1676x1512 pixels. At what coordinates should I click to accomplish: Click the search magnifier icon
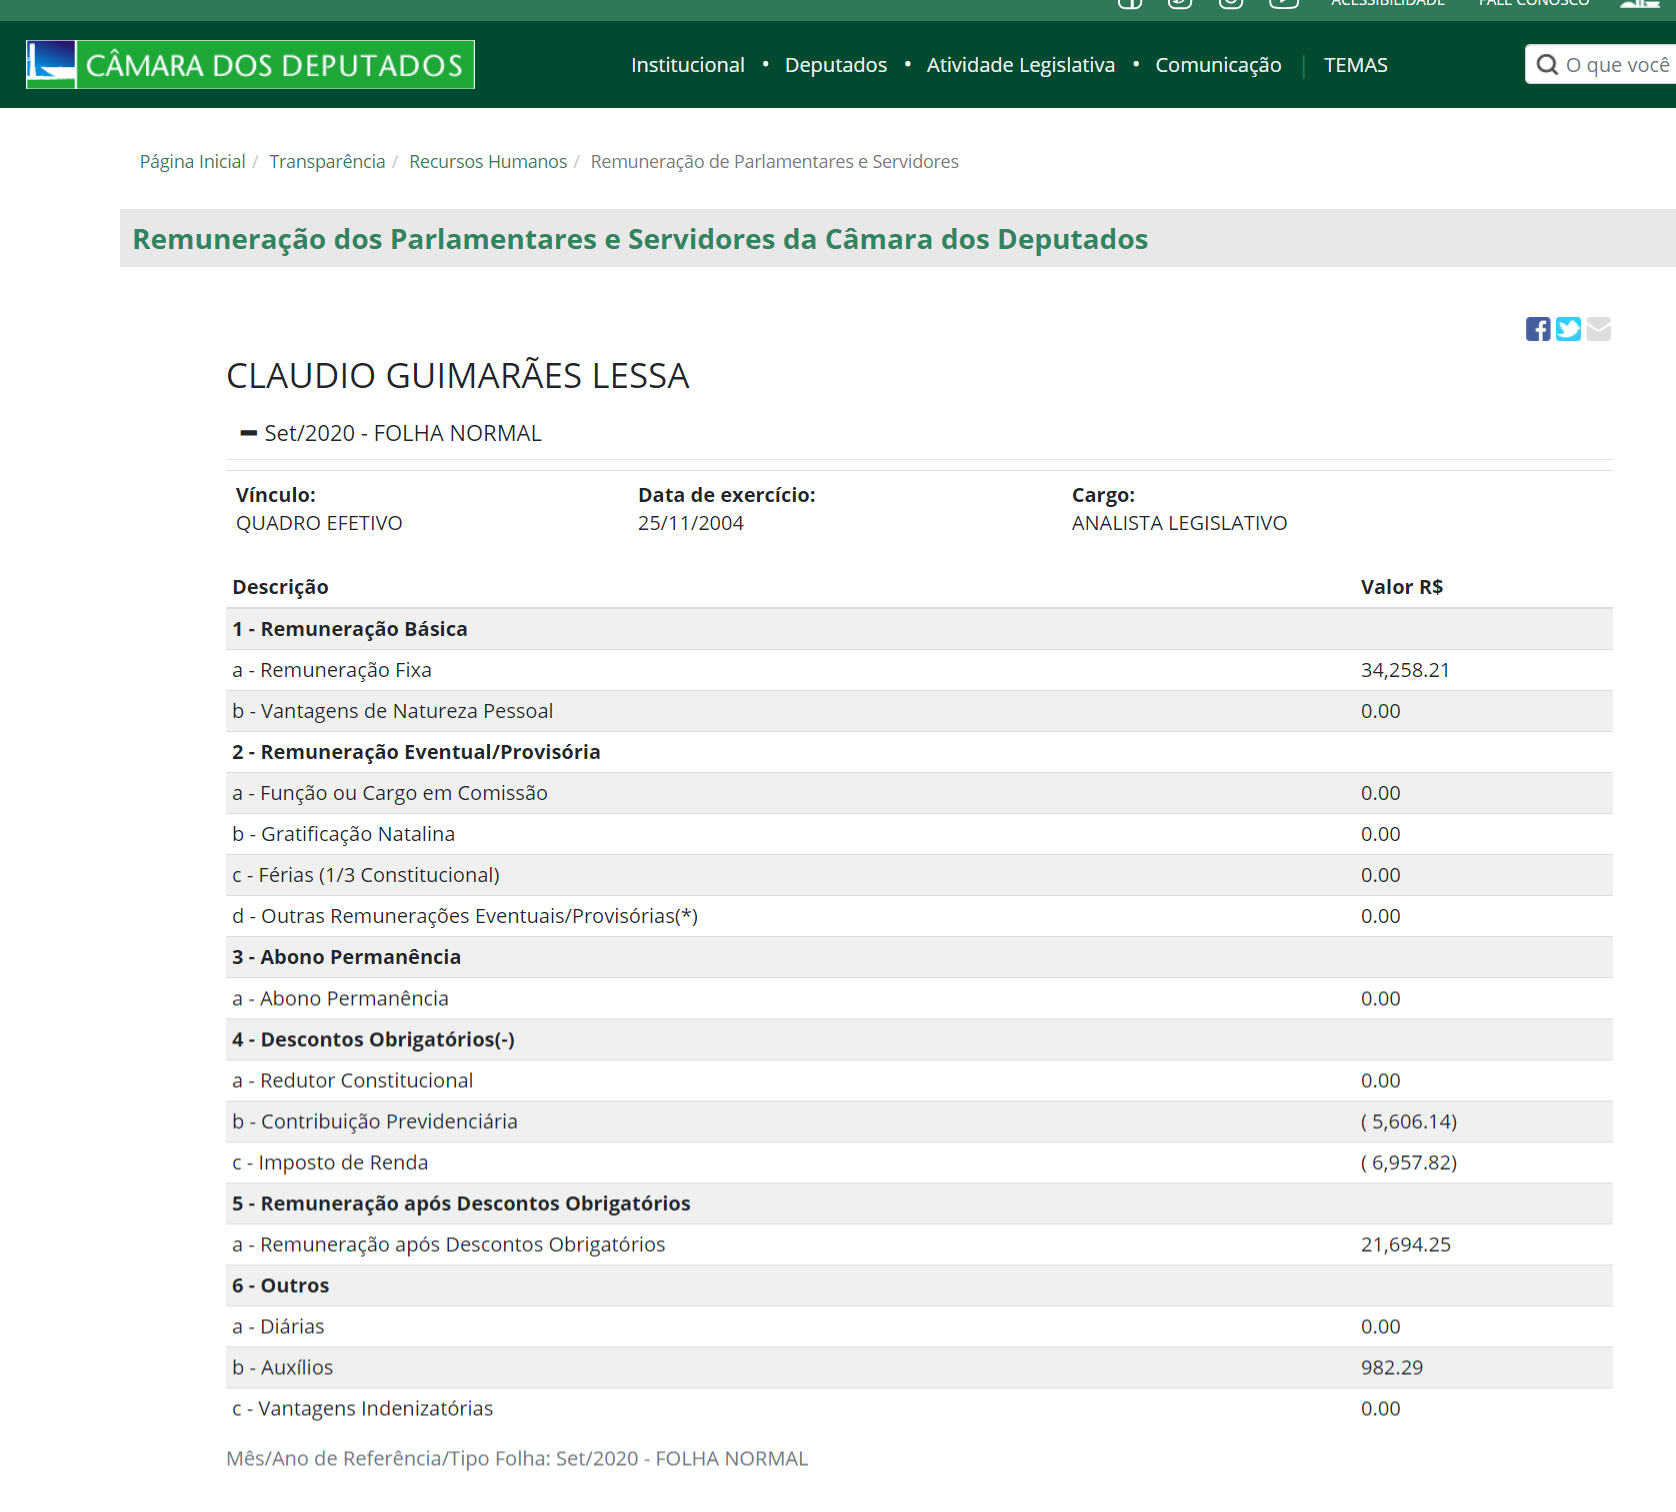point(1547,65)
